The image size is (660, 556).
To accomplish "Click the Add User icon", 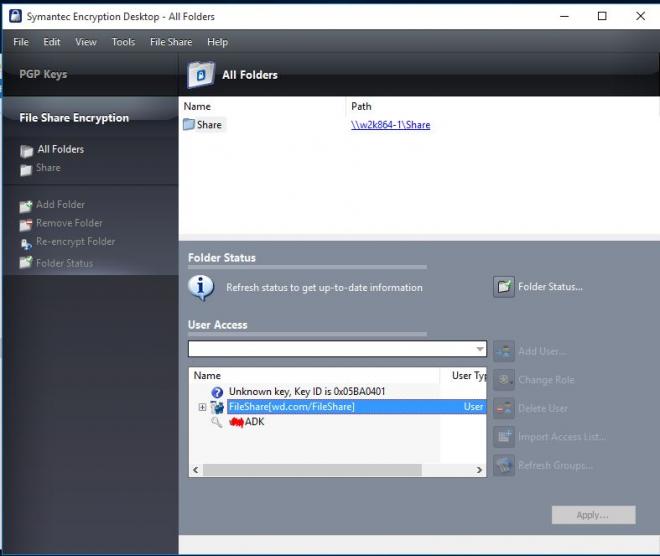I will click(504, 351).
